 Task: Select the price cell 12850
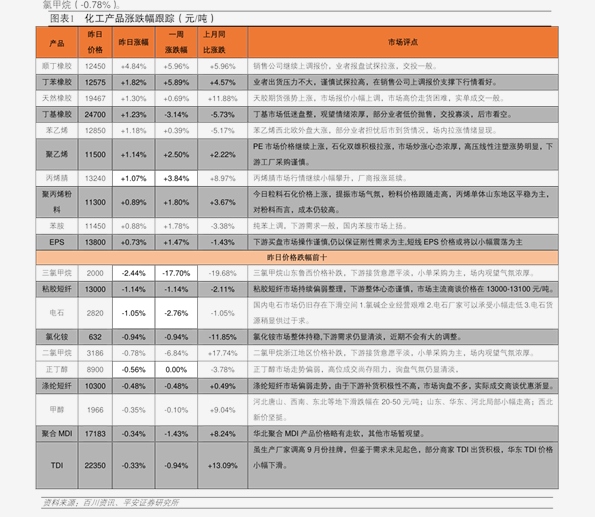[95, 130]
